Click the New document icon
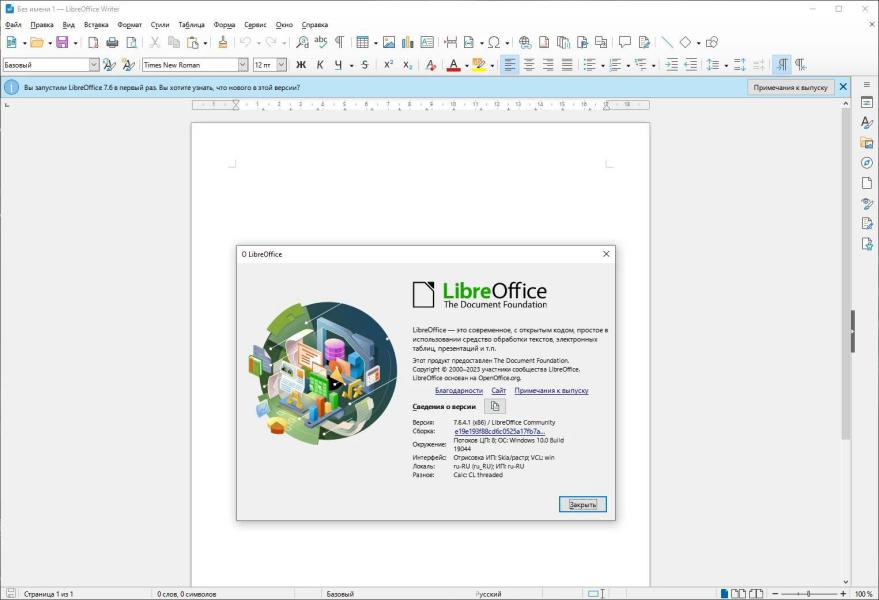879x600 pixels. pos(11,42)
